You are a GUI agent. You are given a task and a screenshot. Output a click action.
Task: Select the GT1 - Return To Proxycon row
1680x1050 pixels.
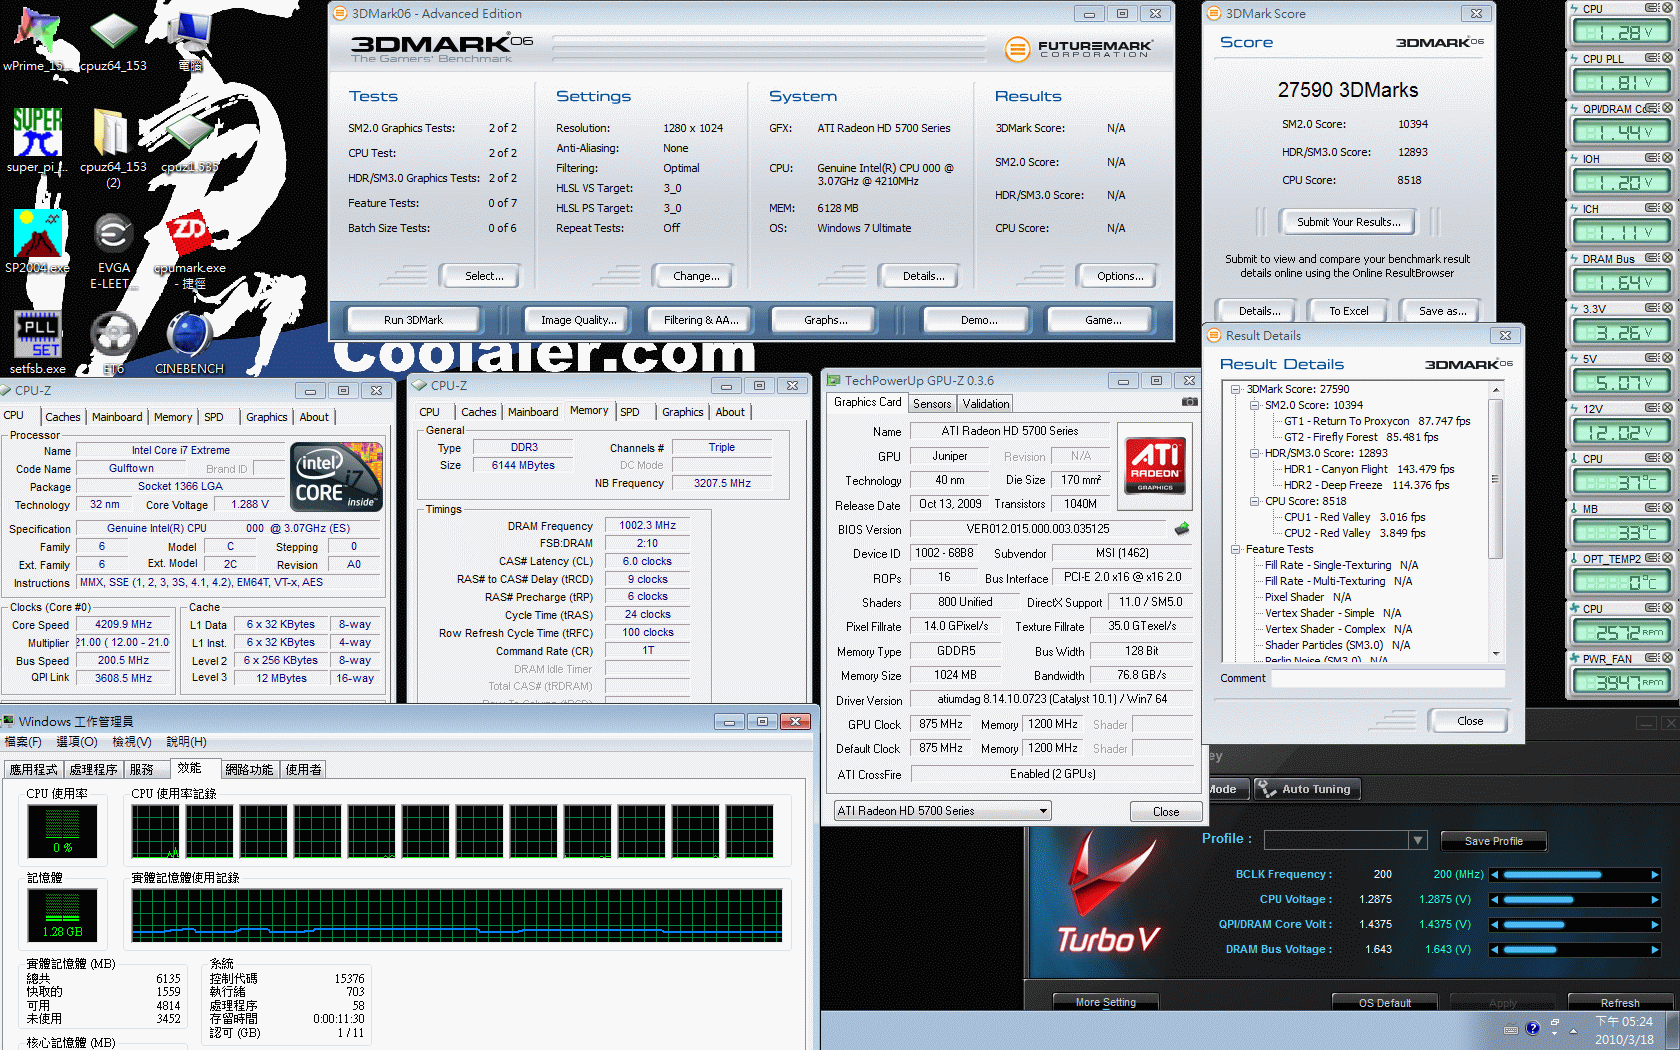(1377, 421)
